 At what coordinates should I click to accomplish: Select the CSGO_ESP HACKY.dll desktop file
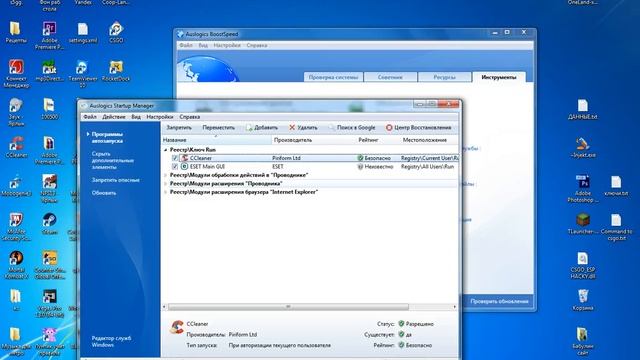click(x=582, y=265)
